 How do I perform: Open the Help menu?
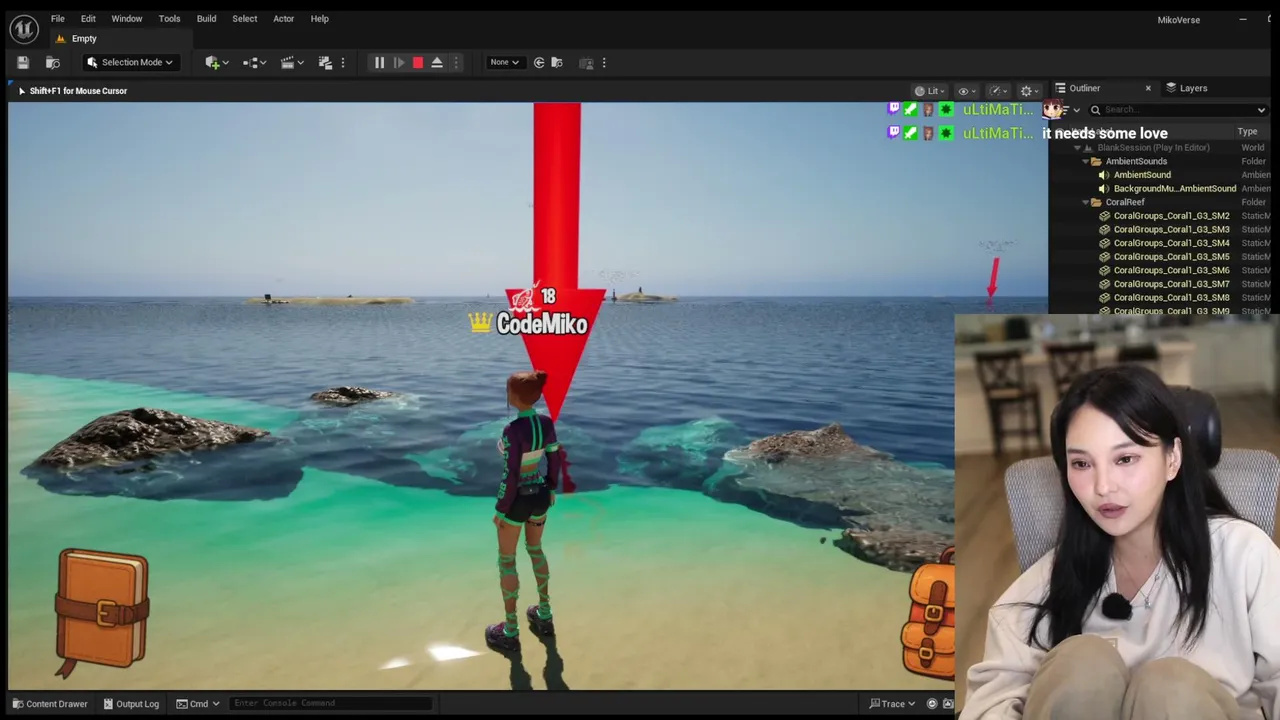(x=320, y=19)
